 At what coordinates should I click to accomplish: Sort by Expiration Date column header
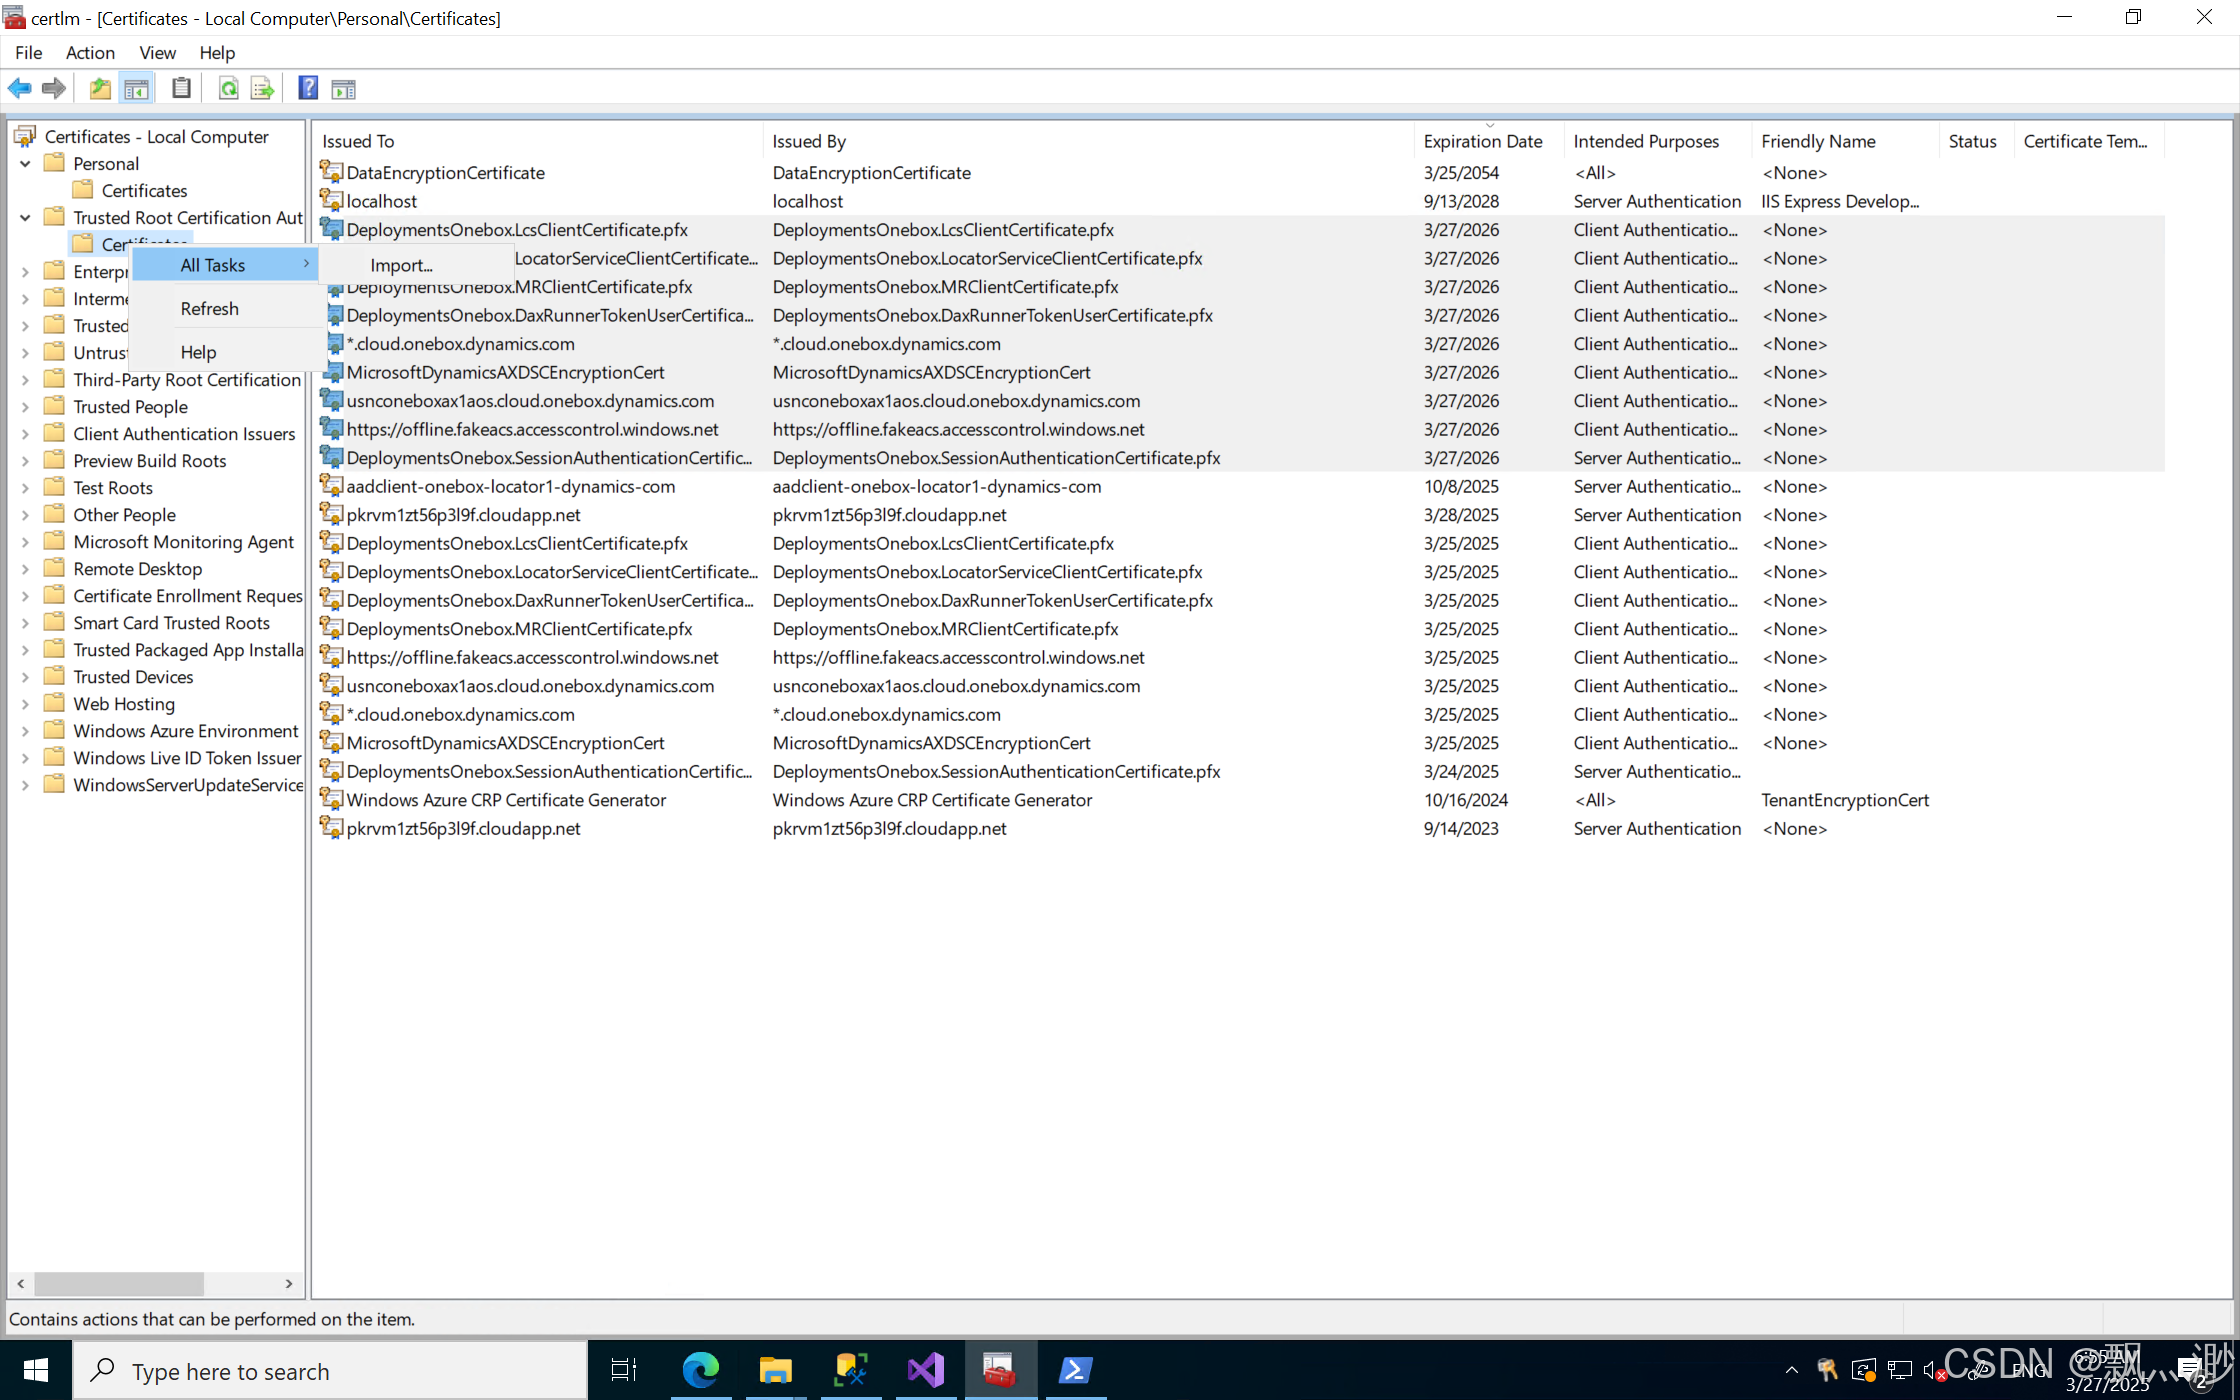pyautogui.click(x=1482, y=141)
